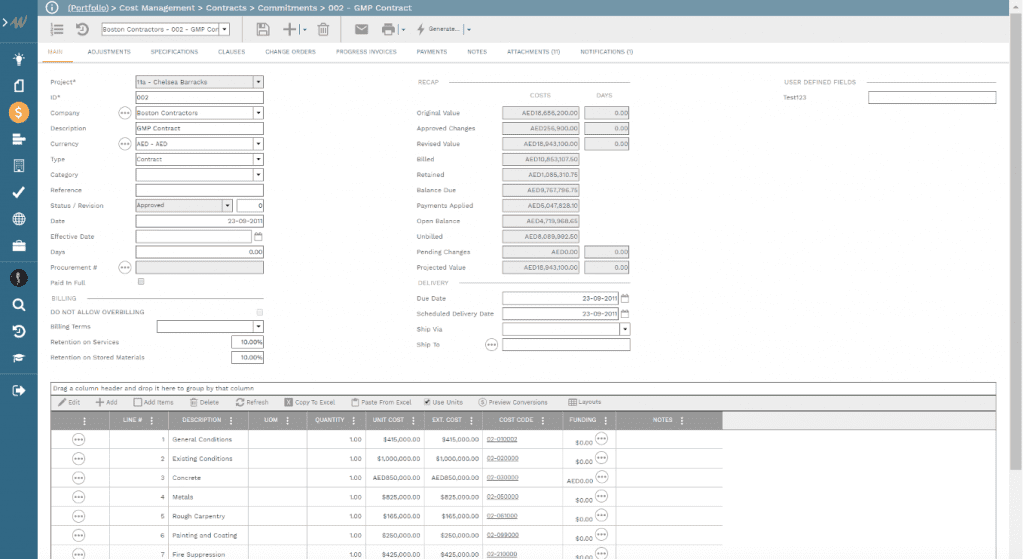Switch to the Adjustments tab
The image size is (1024, 559).
pyautogui.click(x=109, y=52)
